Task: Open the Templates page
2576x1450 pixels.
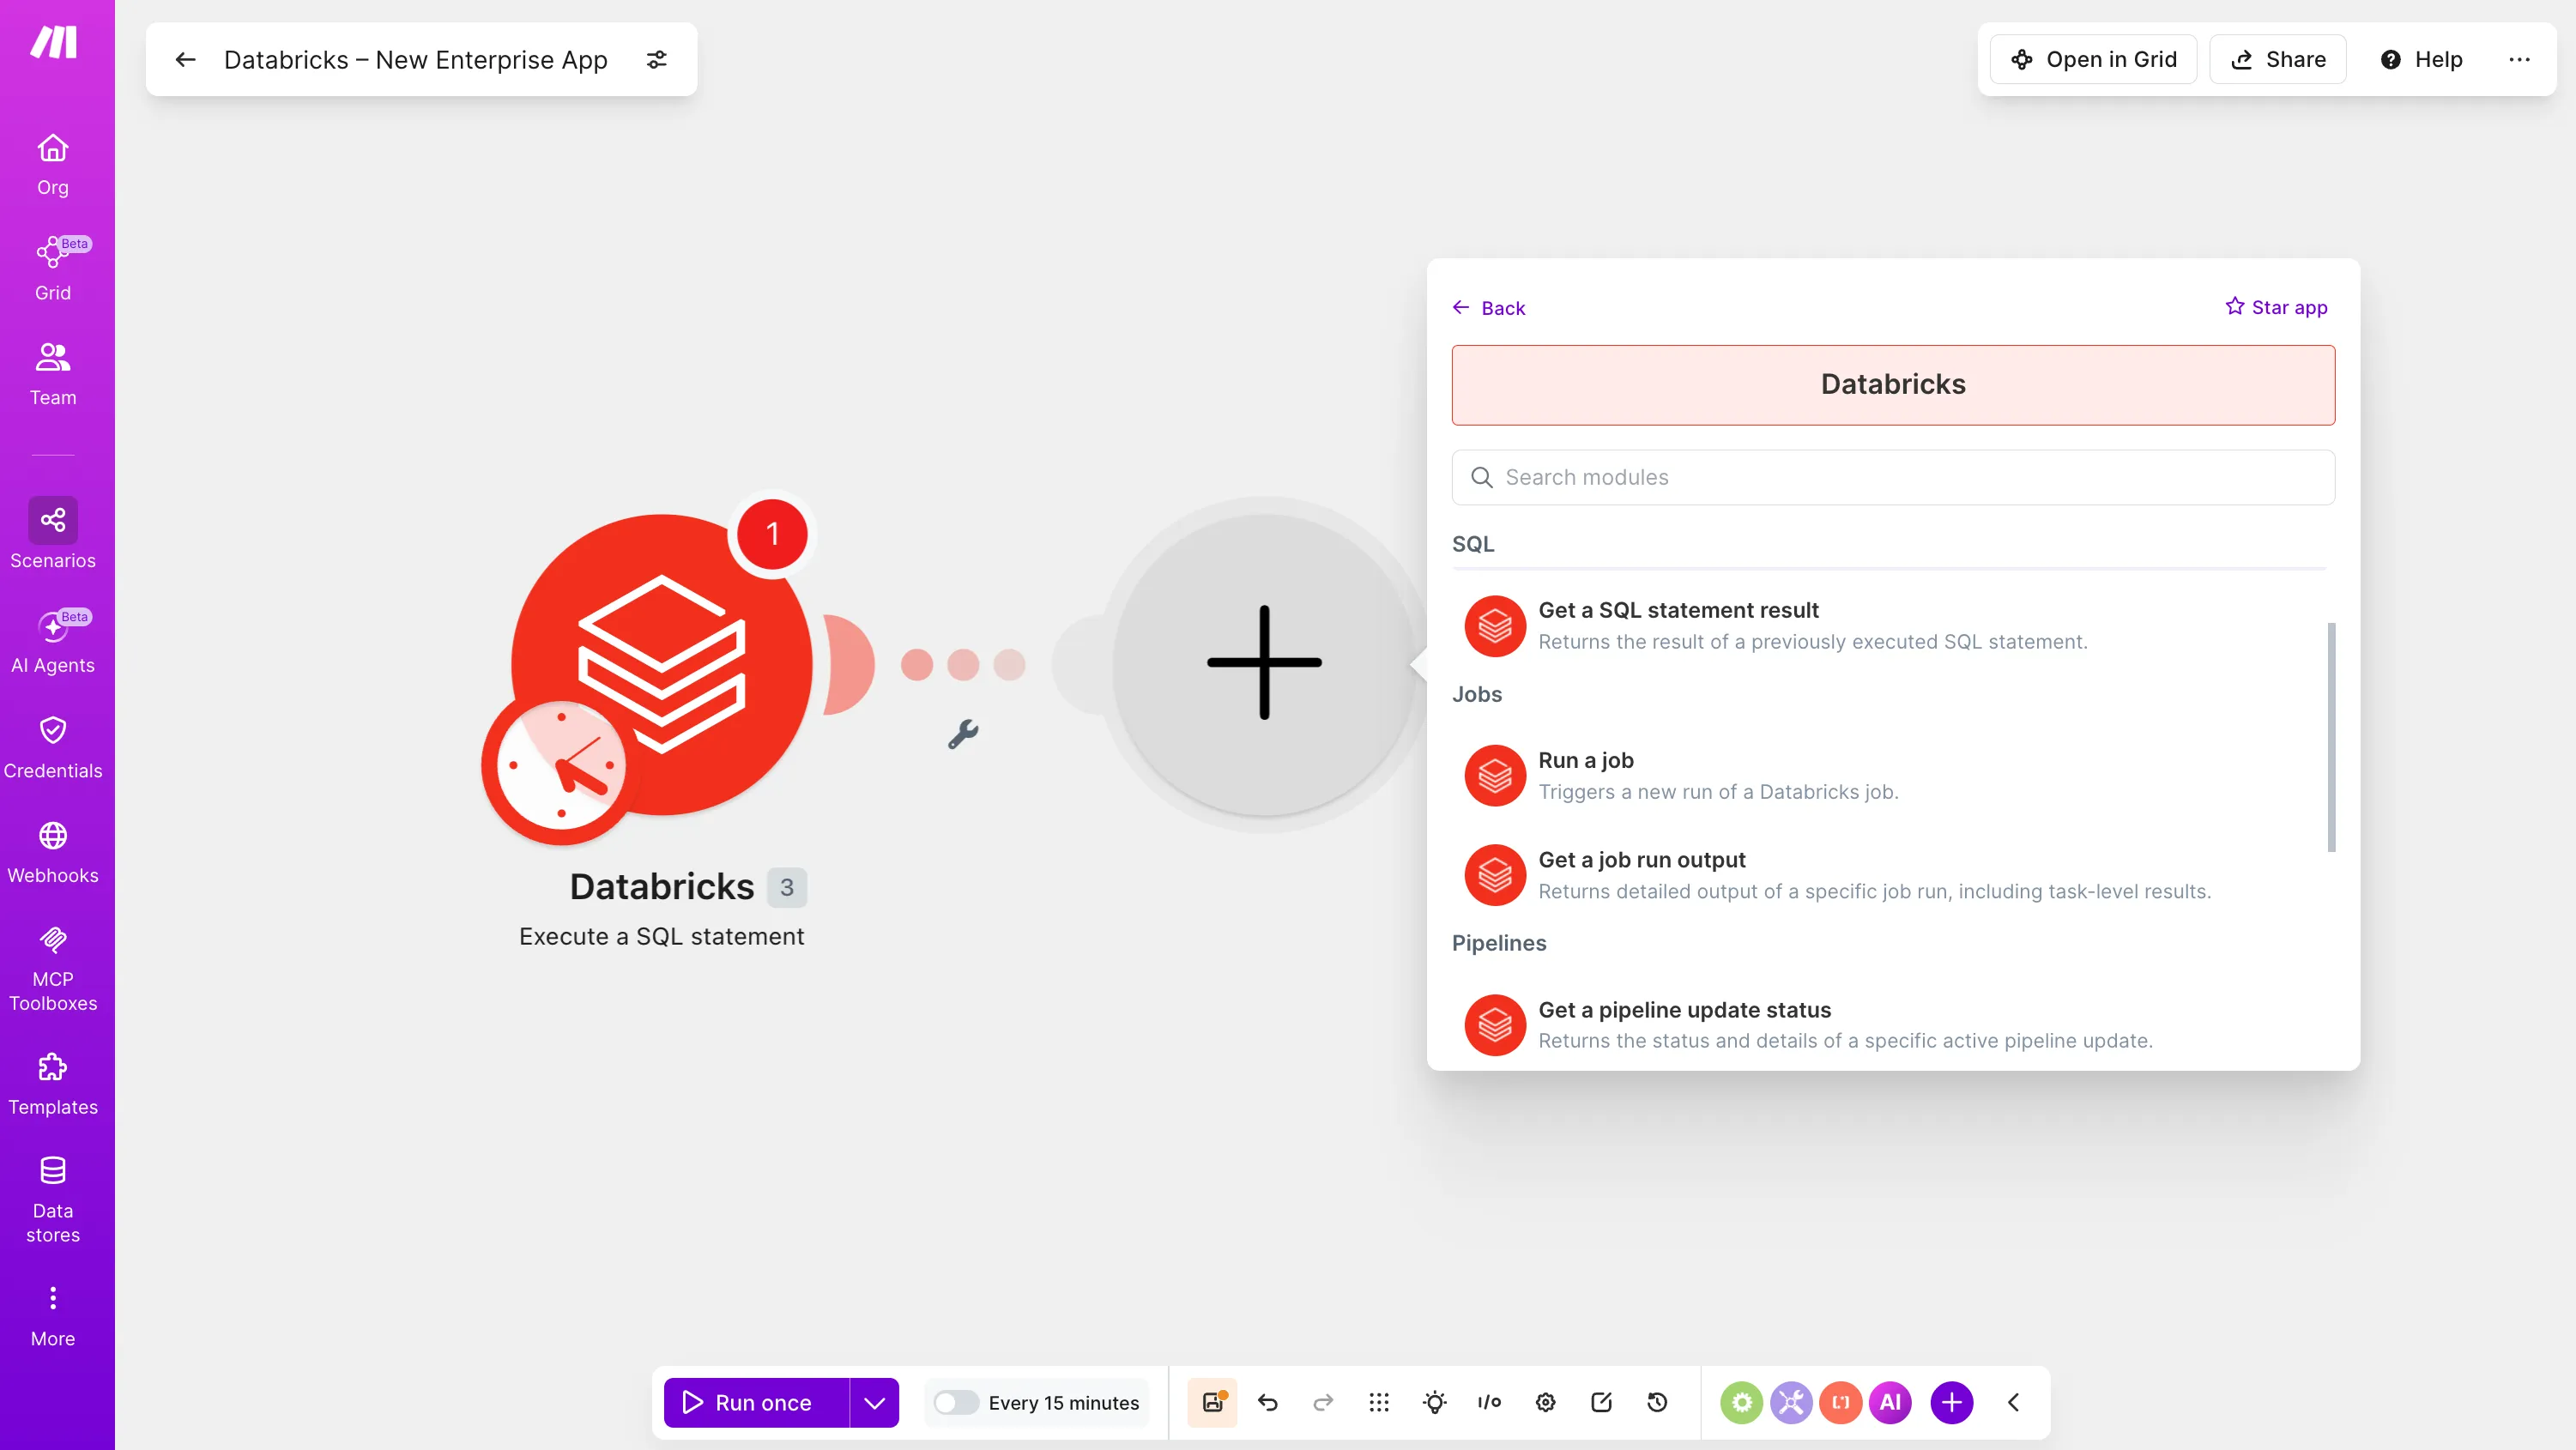Action: coord(53,1084)
